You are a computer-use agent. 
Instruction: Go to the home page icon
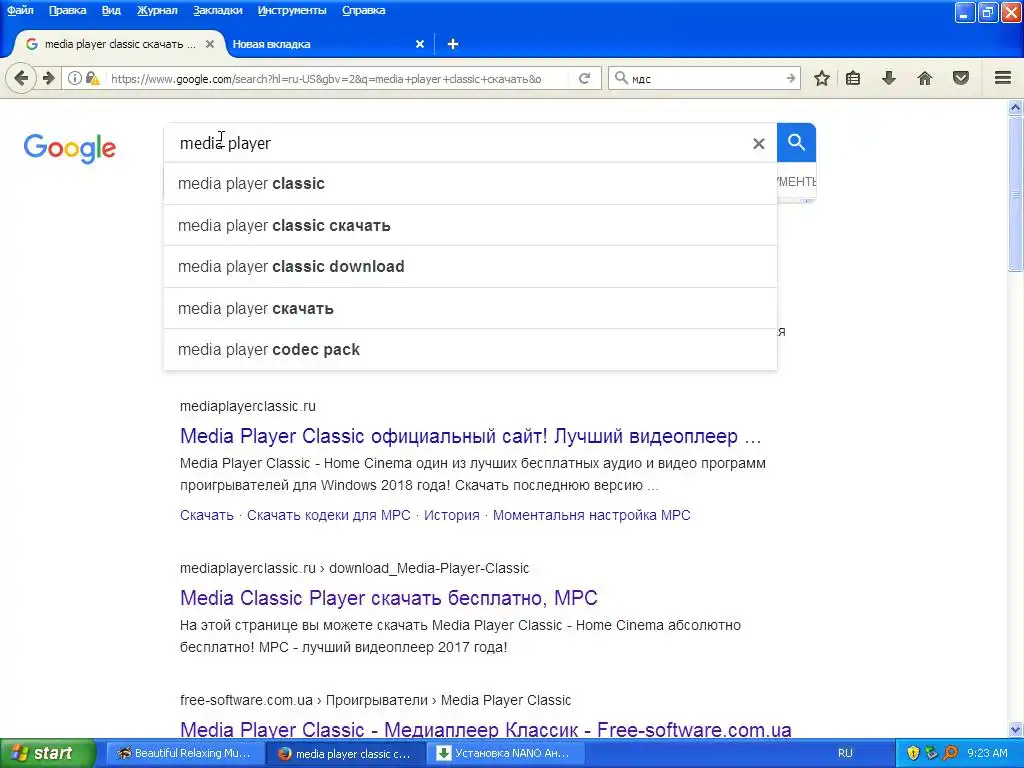(925, 78)
